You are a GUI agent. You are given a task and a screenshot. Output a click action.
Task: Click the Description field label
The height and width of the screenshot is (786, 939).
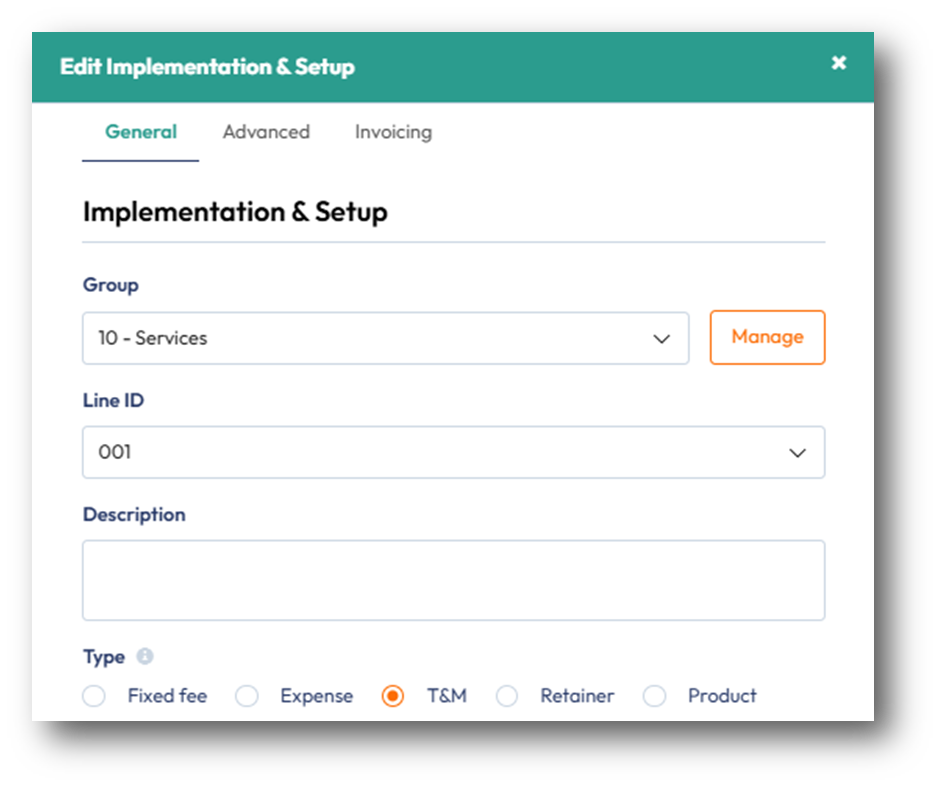(134, 515)
